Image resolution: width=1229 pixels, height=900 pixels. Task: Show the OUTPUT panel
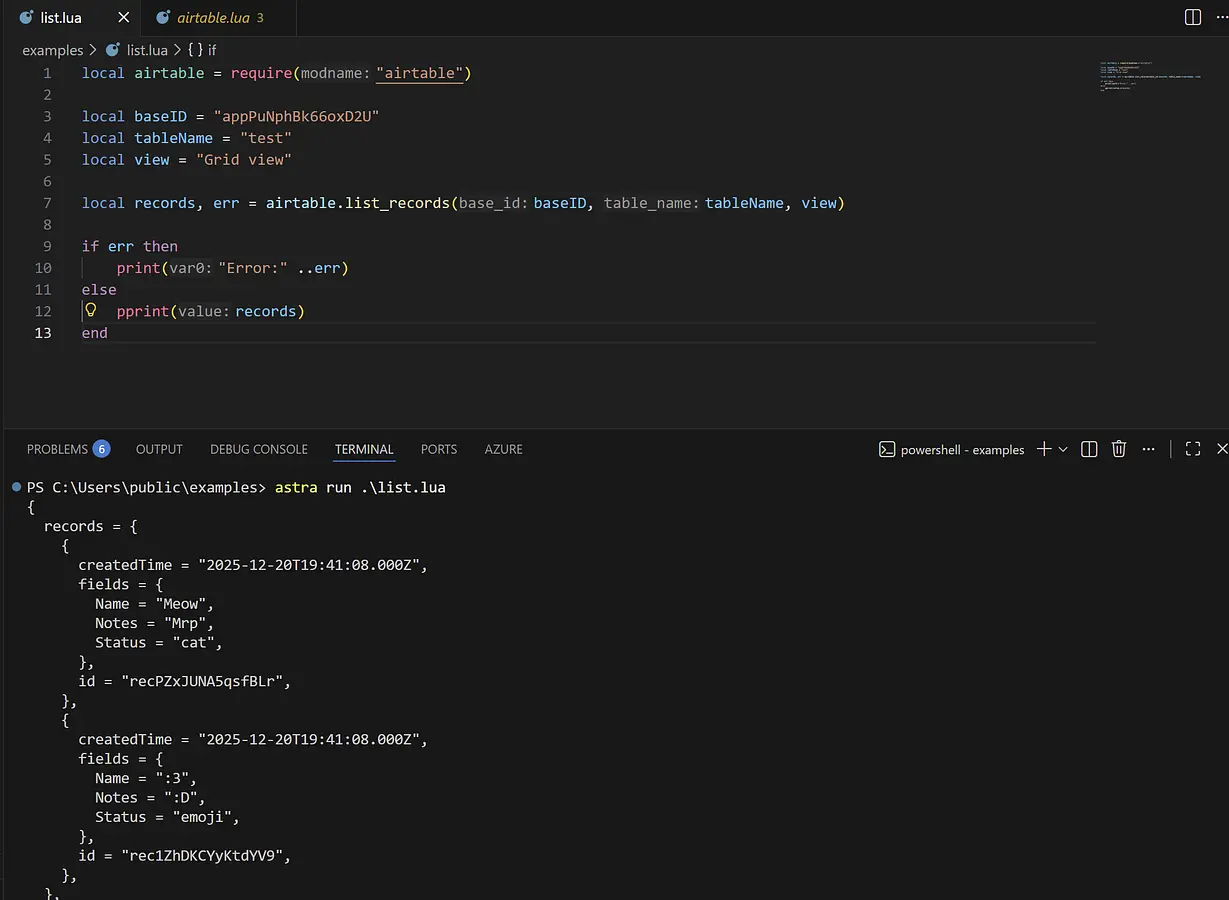point(159,449)
